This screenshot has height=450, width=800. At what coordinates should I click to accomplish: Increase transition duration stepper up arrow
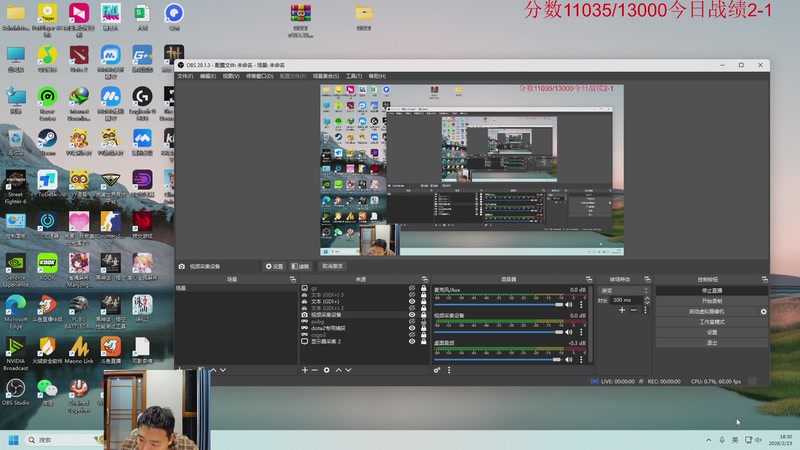tap(647, 298)
